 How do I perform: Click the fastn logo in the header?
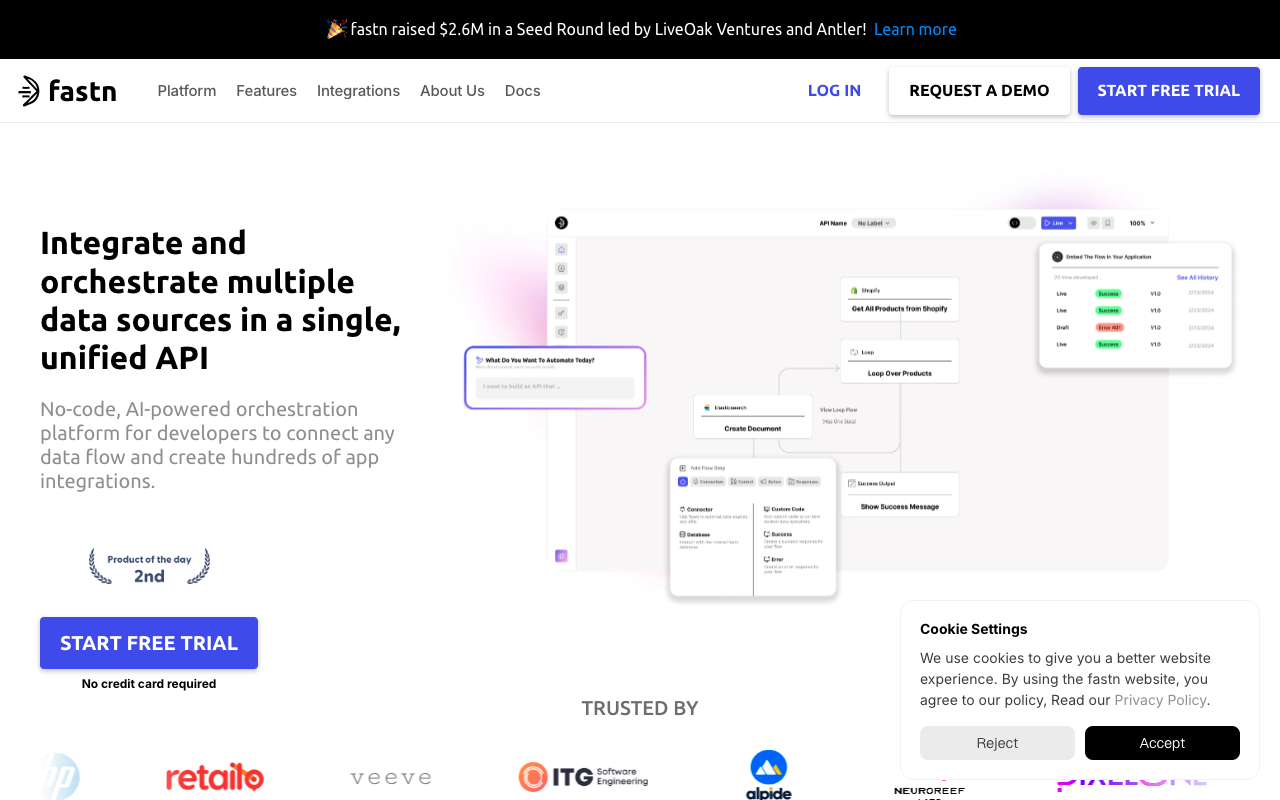(67, 91)
